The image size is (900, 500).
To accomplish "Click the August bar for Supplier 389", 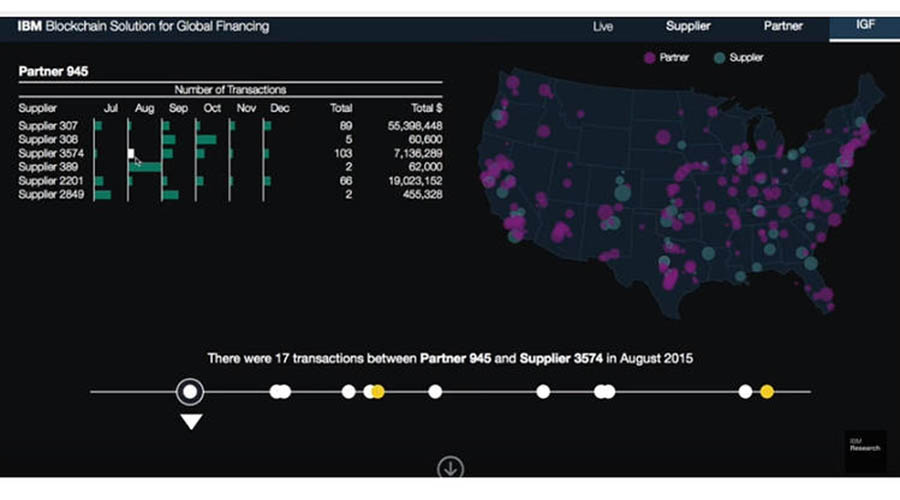I will pos(145,167).
